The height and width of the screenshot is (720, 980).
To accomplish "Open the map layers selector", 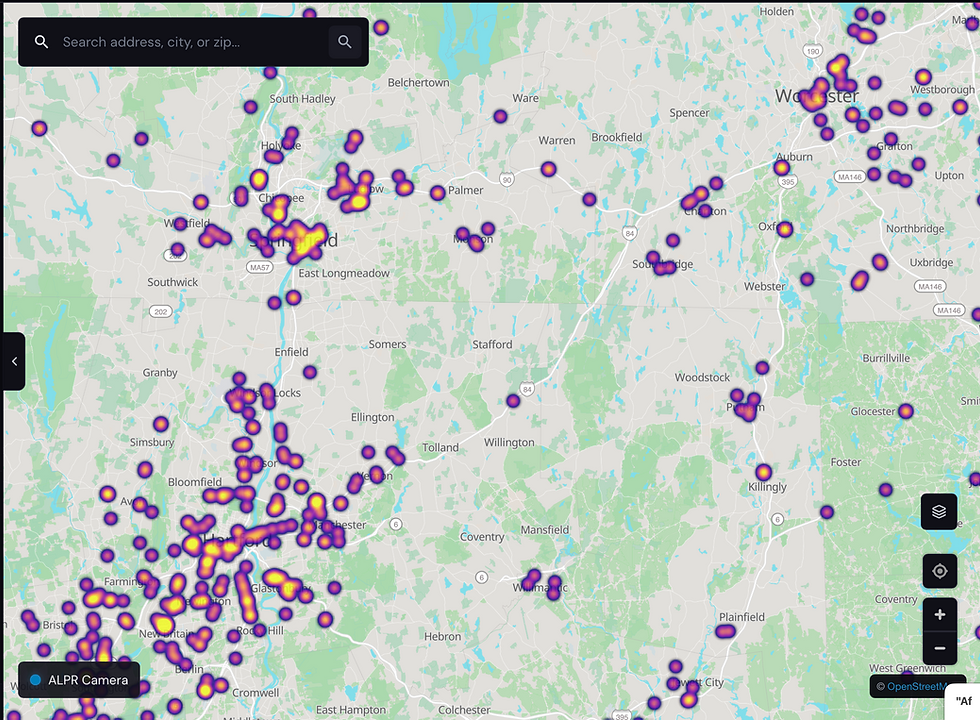I will point(939,511).
